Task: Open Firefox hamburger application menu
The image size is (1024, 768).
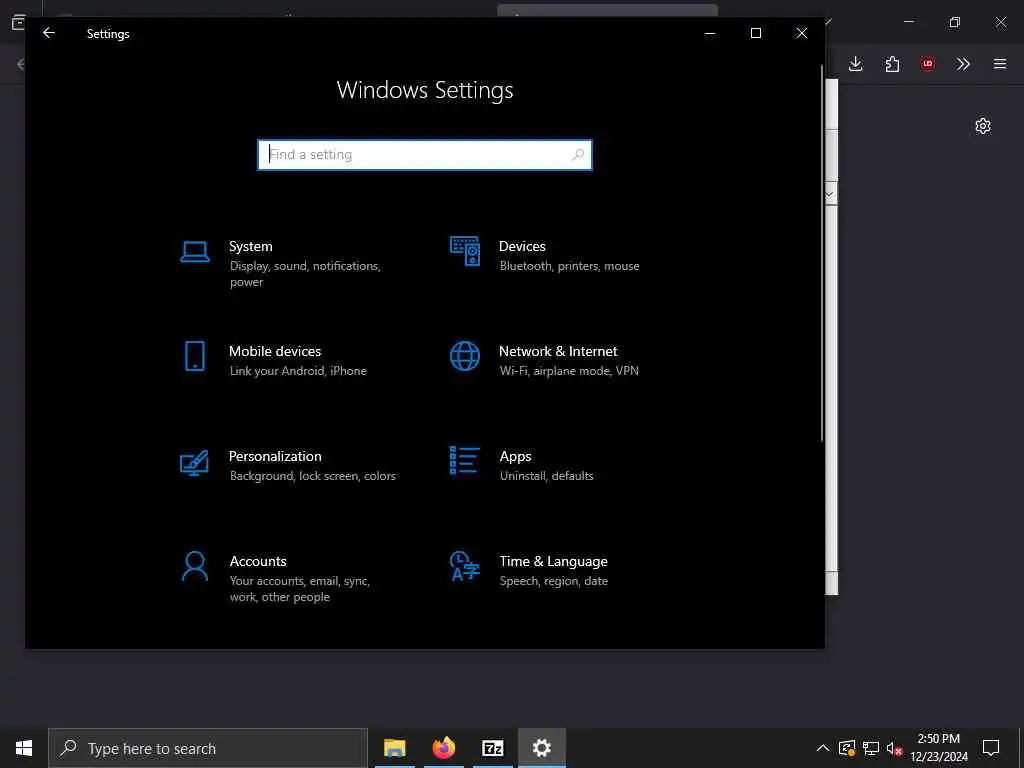Action: tap(1000, 64)
